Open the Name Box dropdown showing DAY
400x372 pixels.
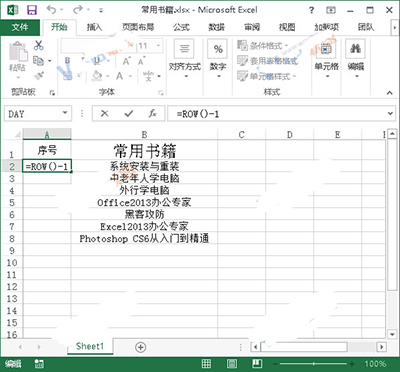(65, 113)
